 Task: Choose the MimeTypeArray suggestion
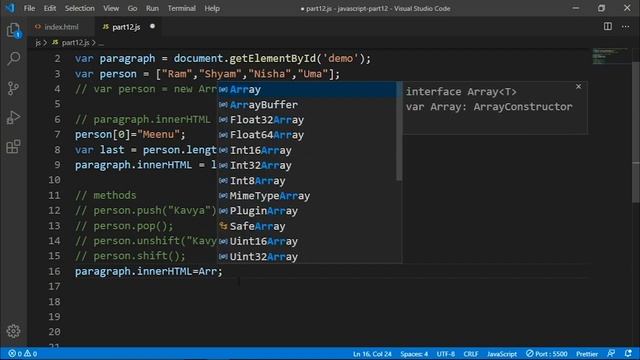coord(307,196)
